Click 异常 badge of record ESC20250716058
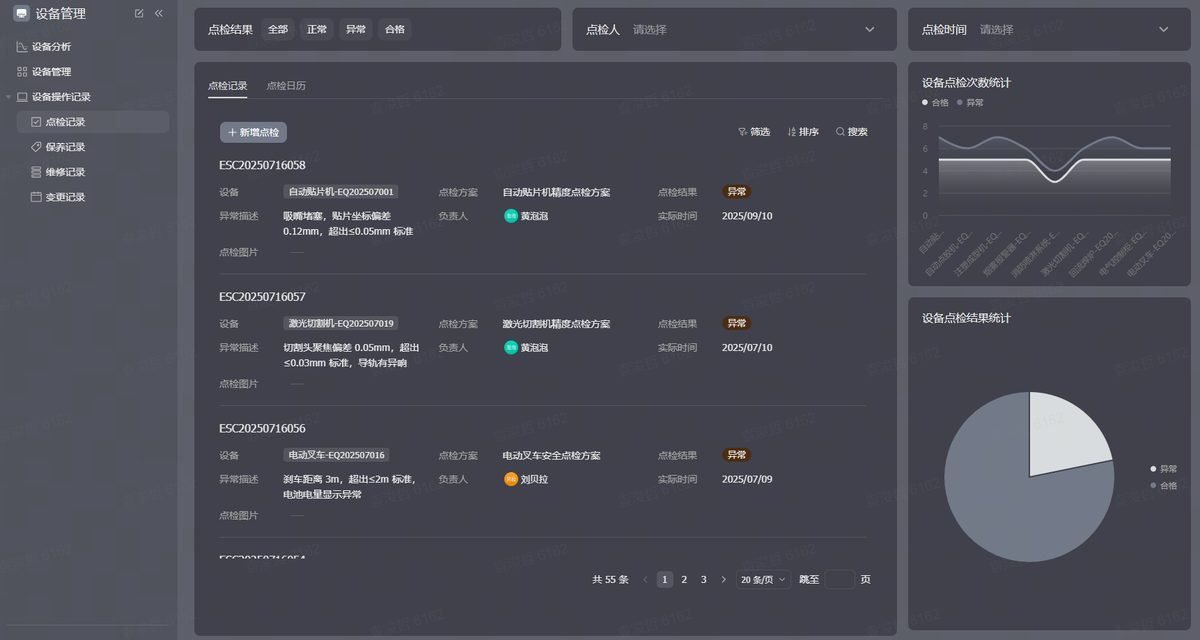Image resolution: width=1200 pixels, height=640 pixels. click(x=736, y=192)
